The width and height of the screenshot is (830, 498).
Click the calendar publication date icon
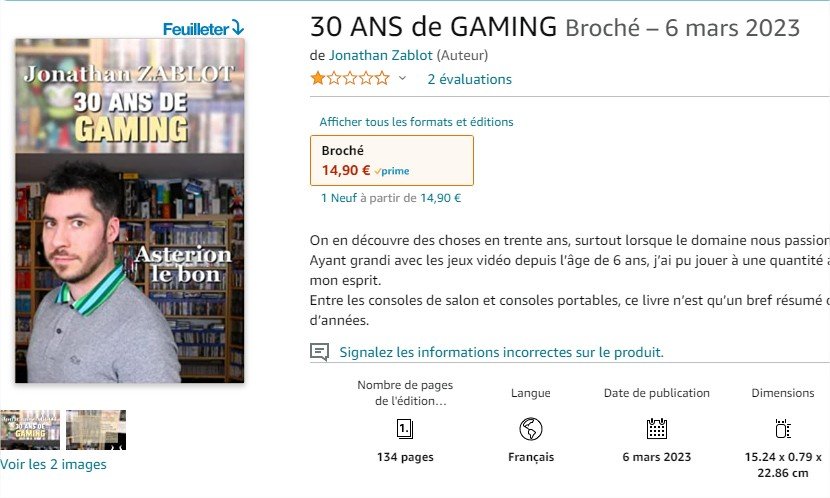click(x=656, y=429)
